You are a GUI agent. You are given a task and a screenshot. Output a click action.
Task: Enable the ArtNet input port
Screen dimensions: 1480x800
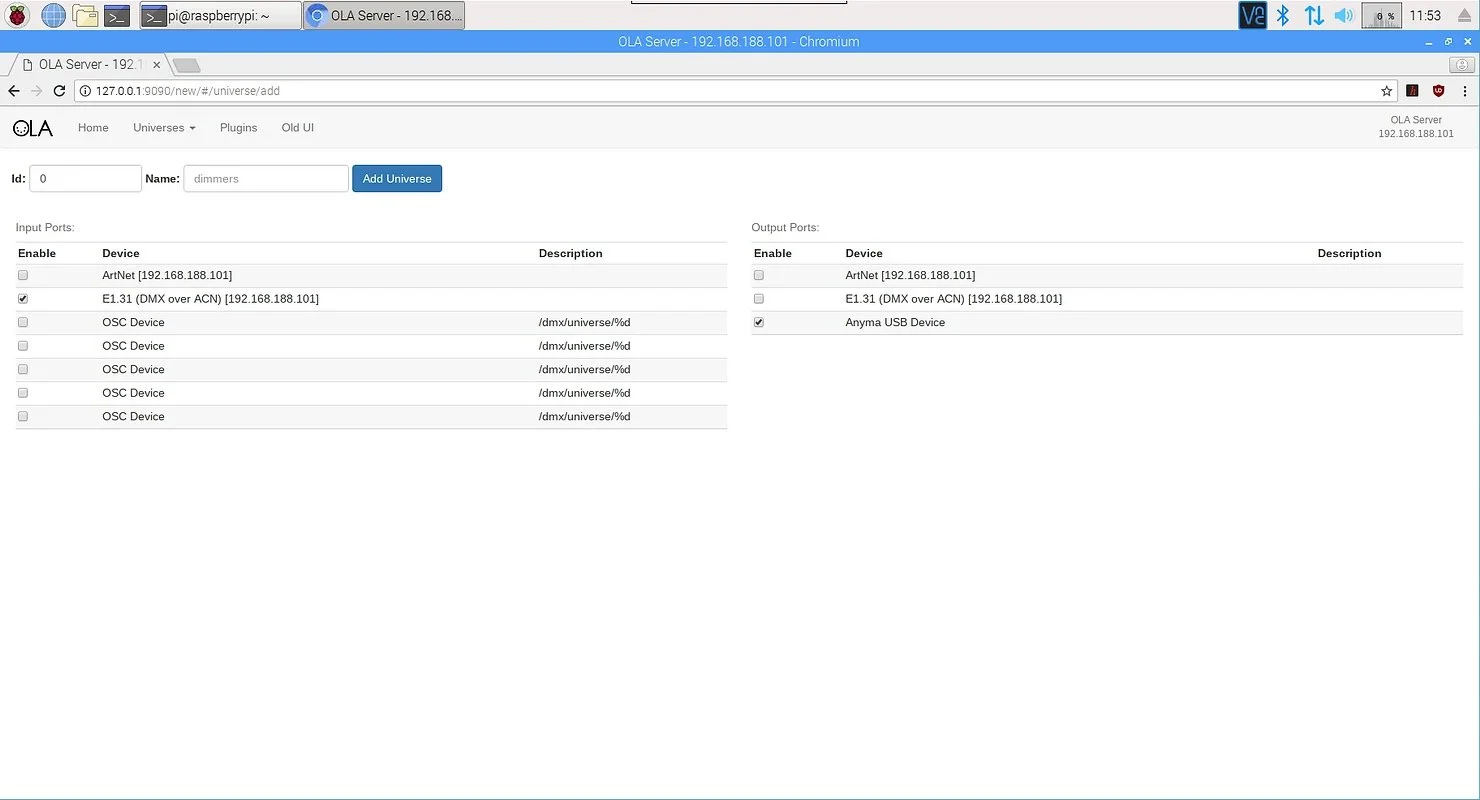22,275
